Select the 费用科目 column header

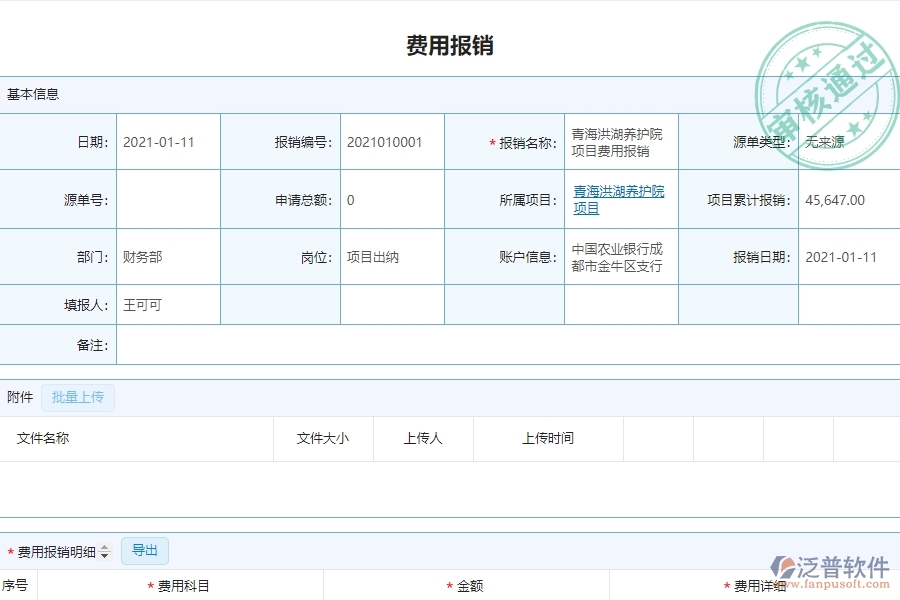[x=180, y=583]
